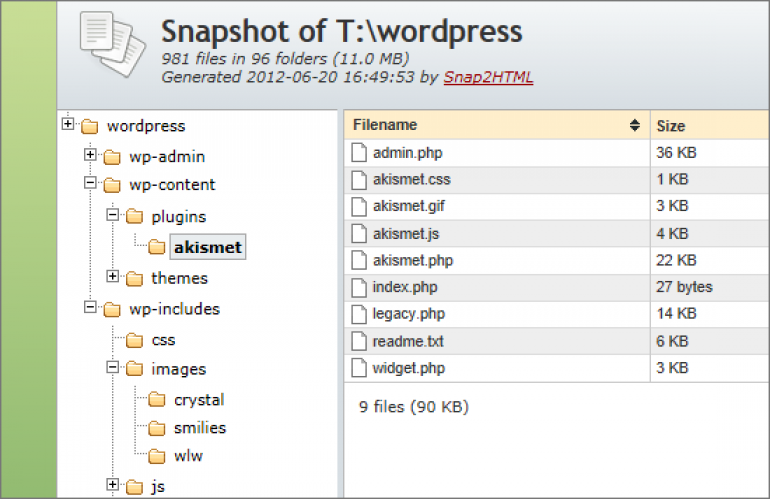
Task: Click the legacy.php filename
Action: tap(409, 314)
